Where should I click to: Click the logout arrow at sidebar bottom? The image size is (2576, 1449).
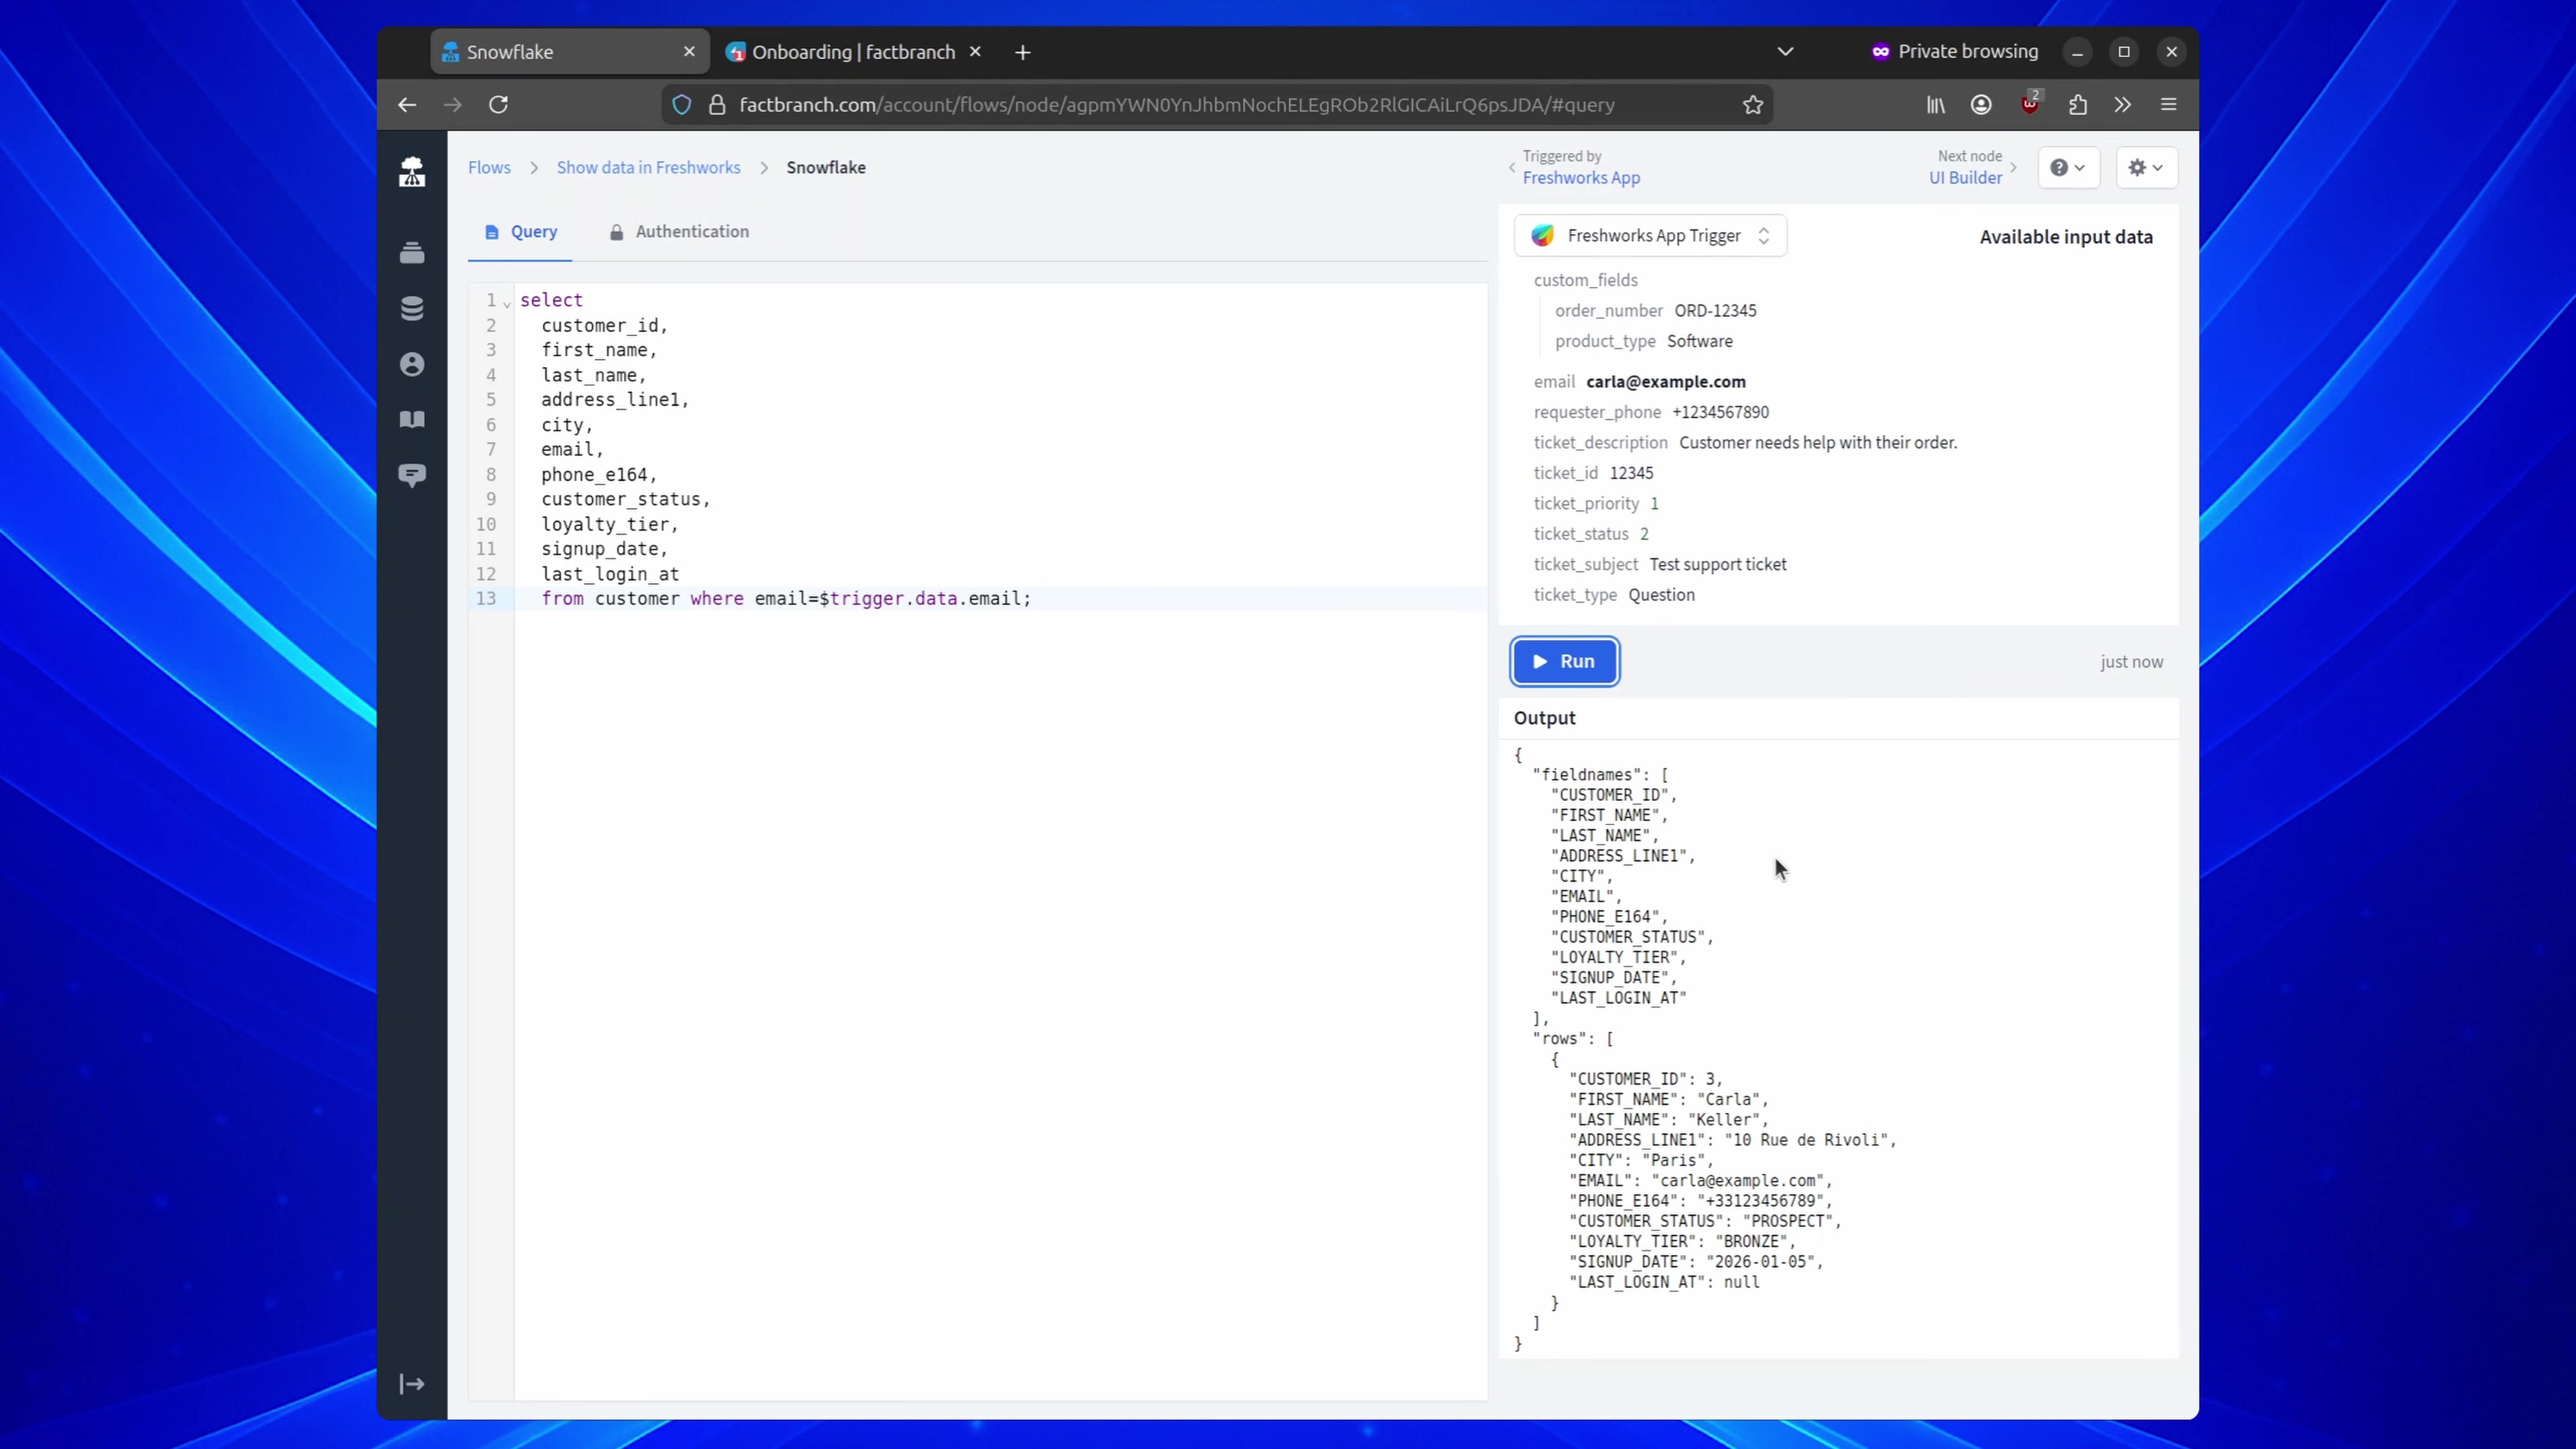(412, 1384)
